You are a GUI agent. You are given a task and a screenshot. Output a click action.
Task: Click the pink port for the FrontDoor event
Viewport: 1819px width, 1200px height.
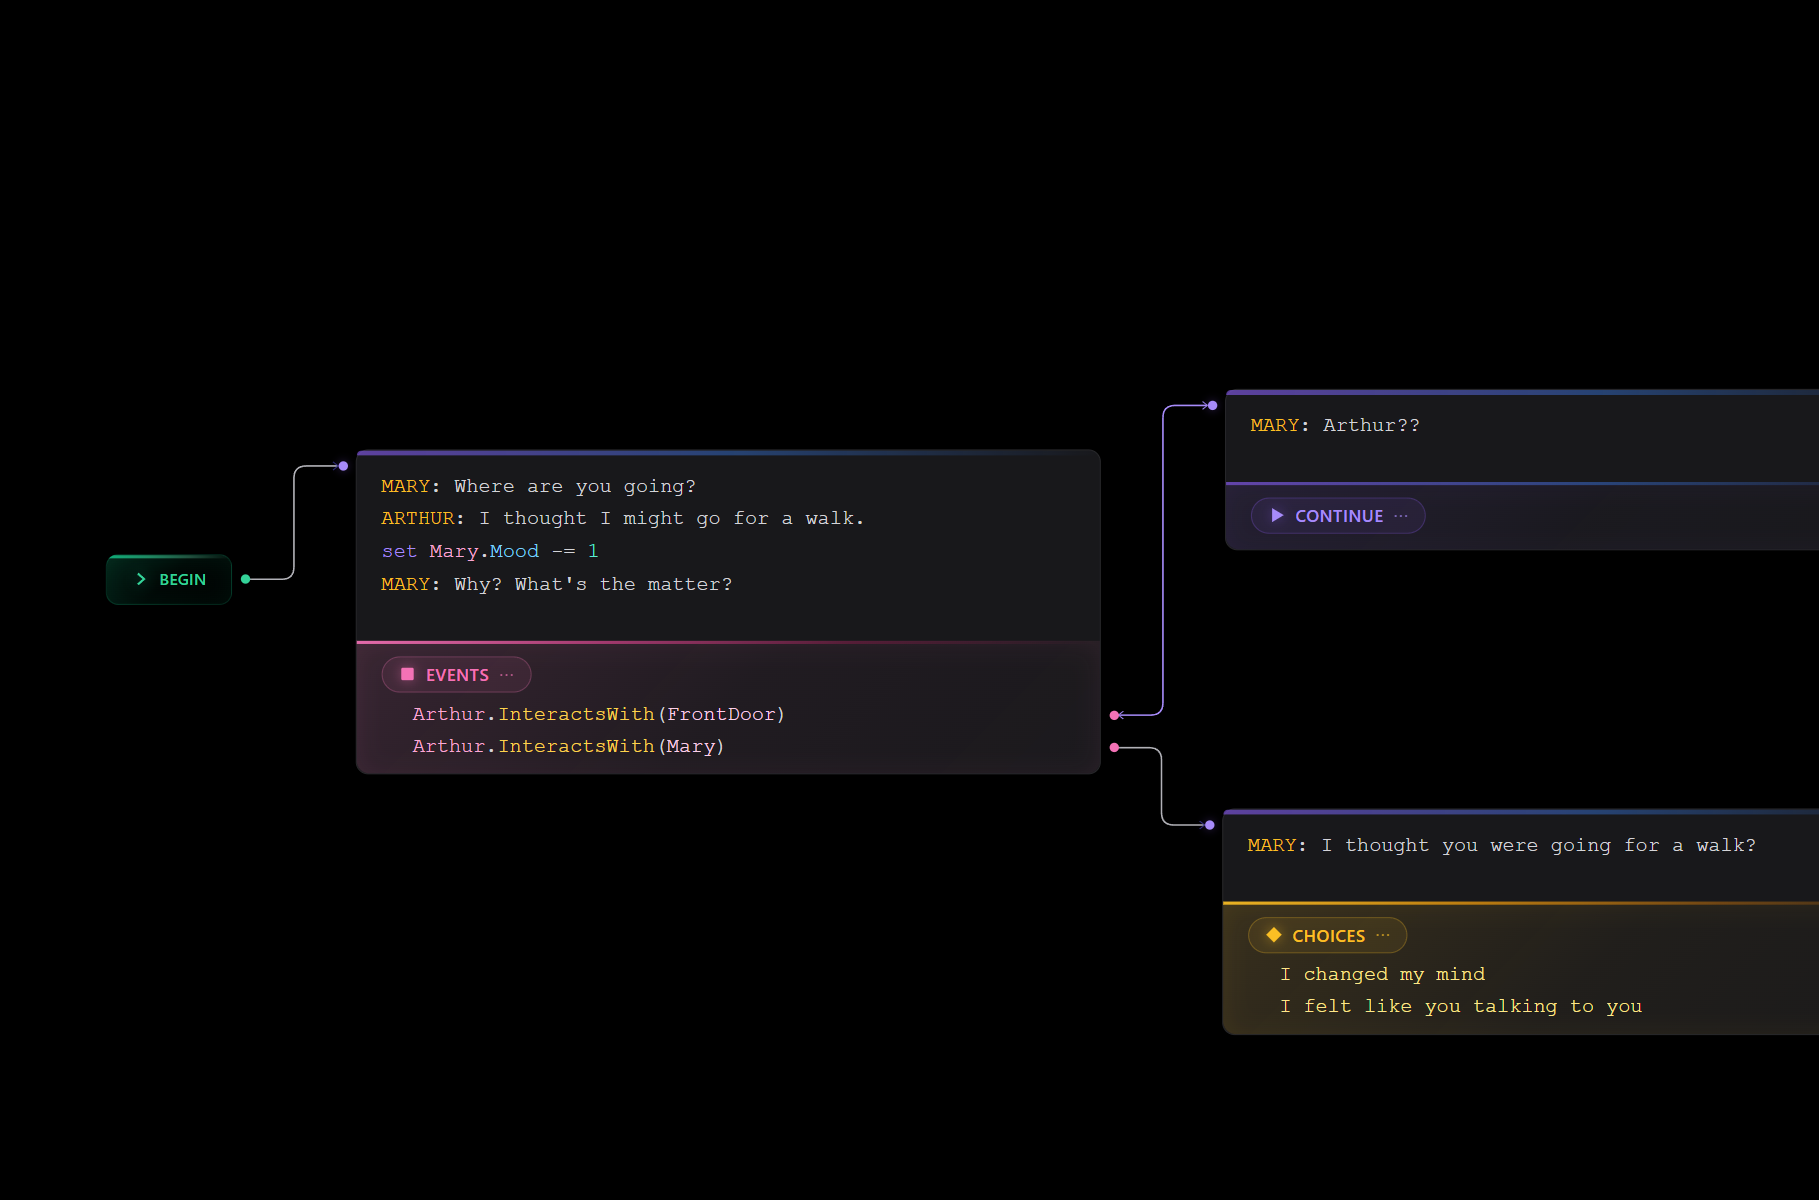(1114, 715)
